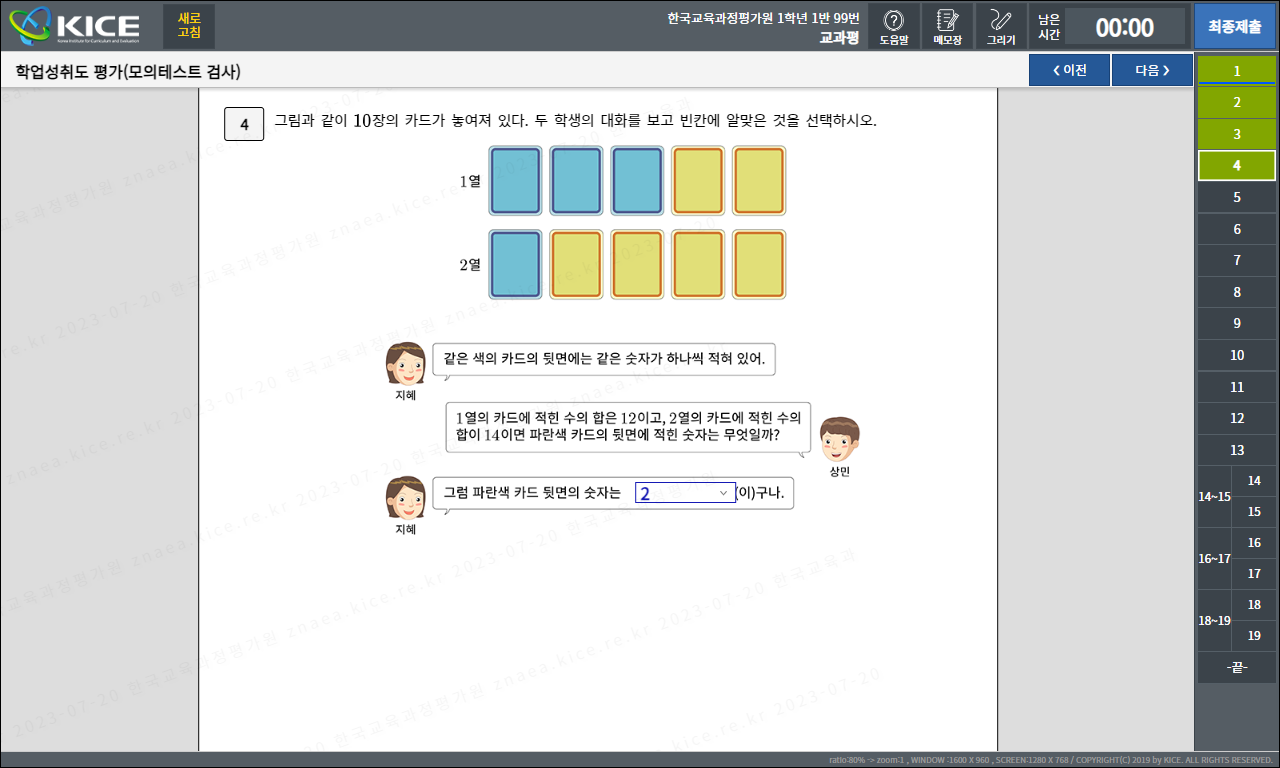Select the 그리기 drawing tool
Image resolution: width=1280 pixels, height=768 pixels.
(x=1001, y=26)
